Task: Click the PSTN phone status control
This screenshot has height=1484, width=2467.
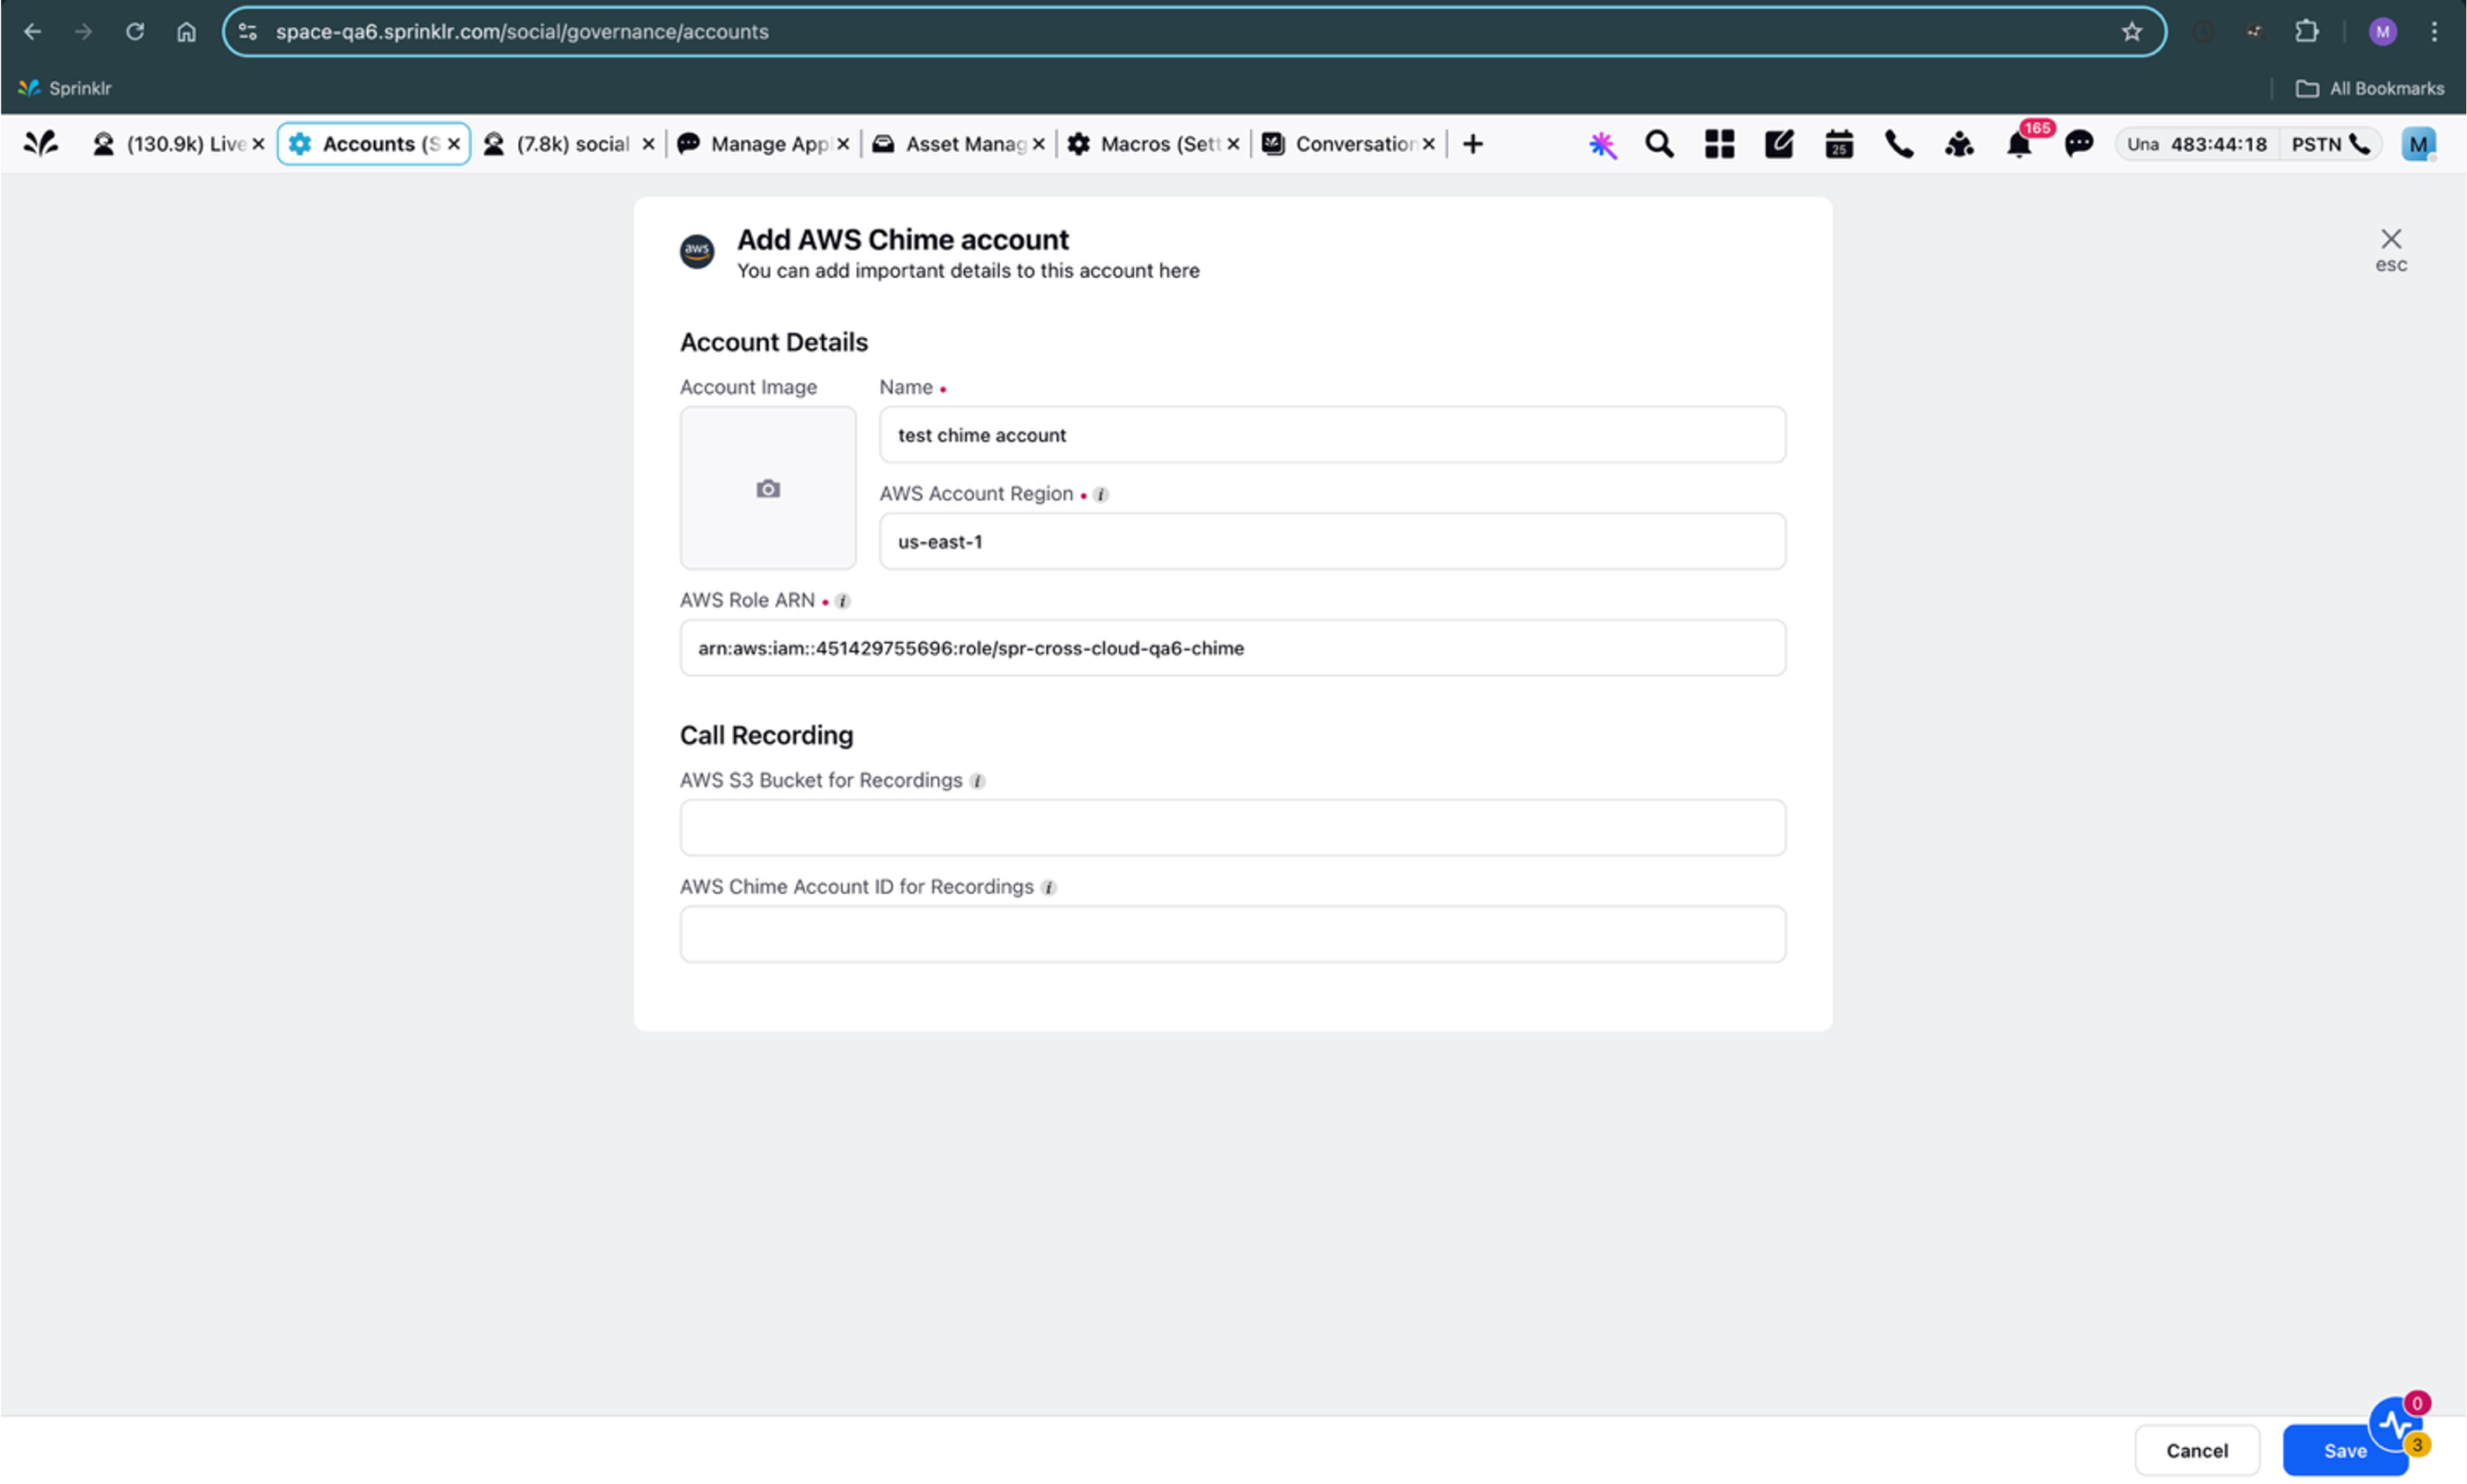Action: [2331, 144]
